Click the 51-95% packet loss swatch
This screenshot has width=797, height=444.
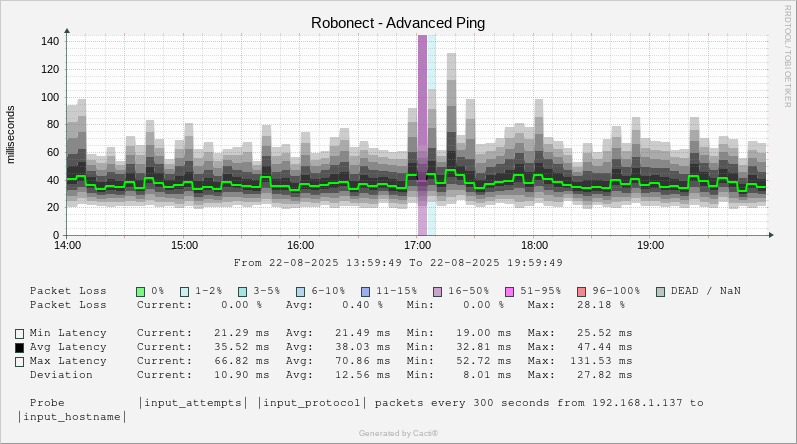coord(509,292)
